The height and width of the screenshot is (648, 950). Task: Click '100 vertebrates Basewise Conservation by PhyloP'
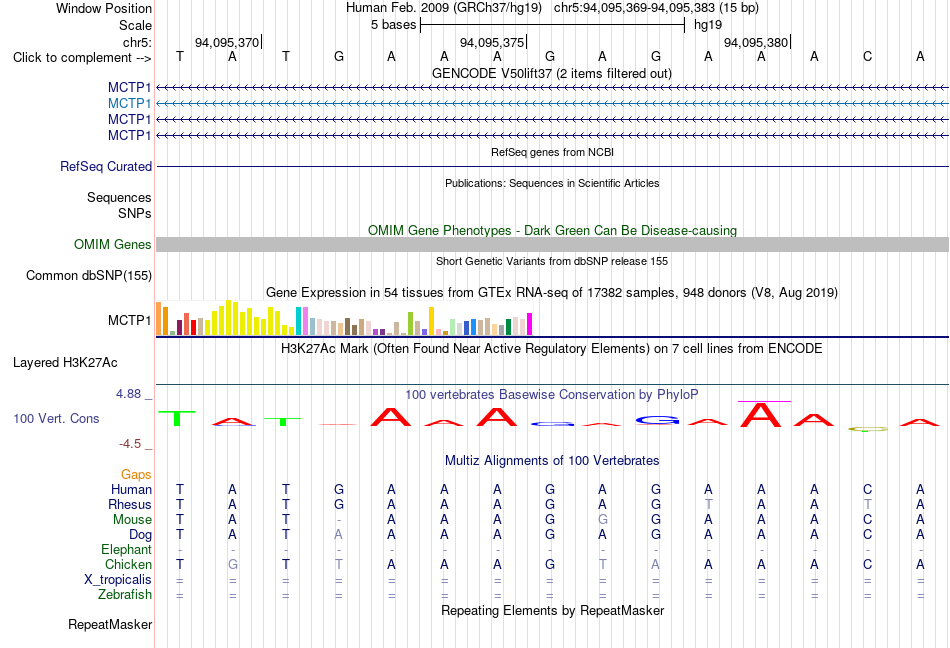click(x=552, y=395)
